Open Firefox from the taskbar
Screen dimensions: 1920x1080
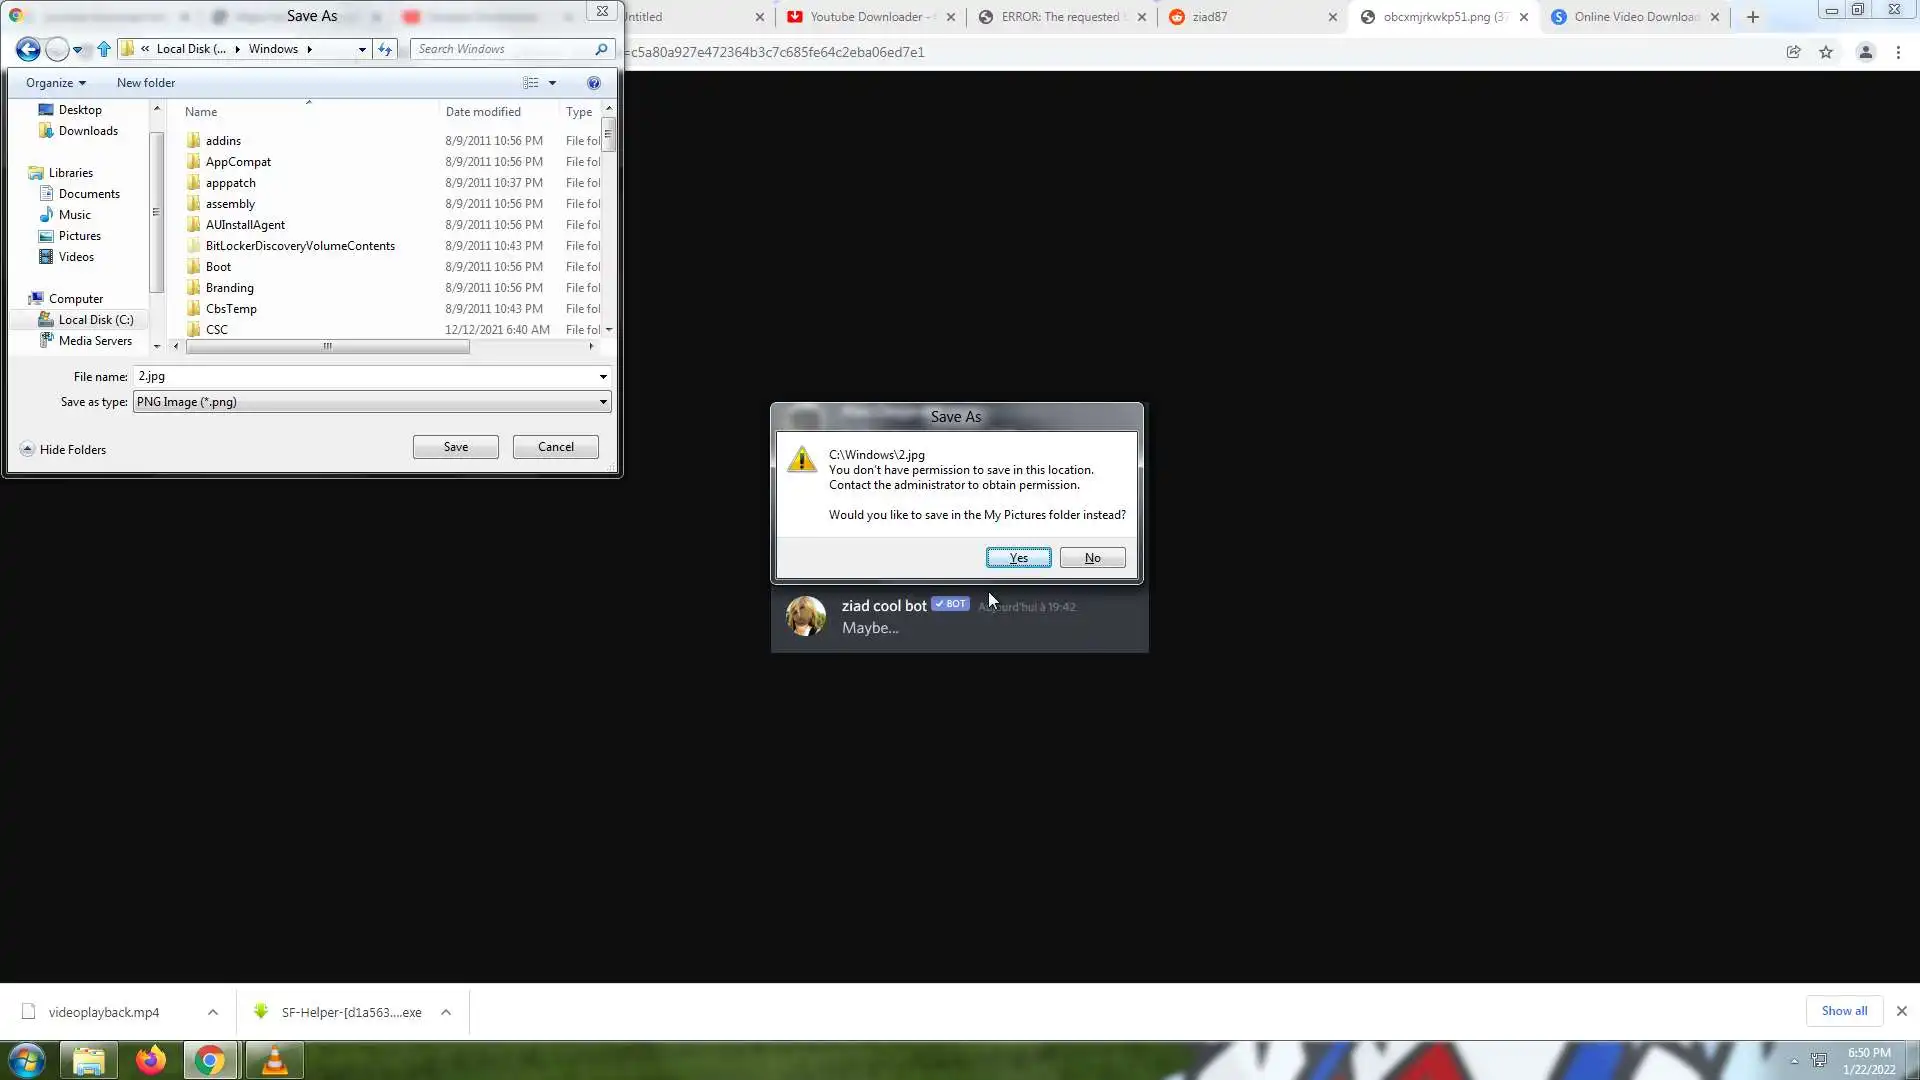(x=151, y=1060)
